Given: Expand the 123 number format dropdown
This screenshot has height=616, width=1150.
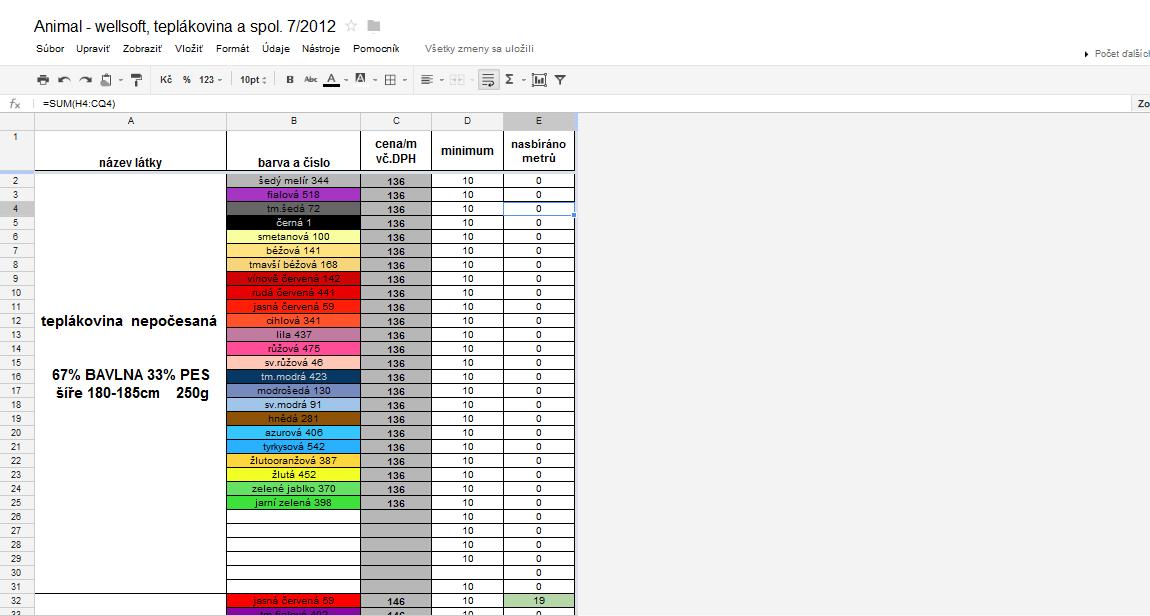Looking at the screenshot, I should pyautogui.click(x=210, y=80).
